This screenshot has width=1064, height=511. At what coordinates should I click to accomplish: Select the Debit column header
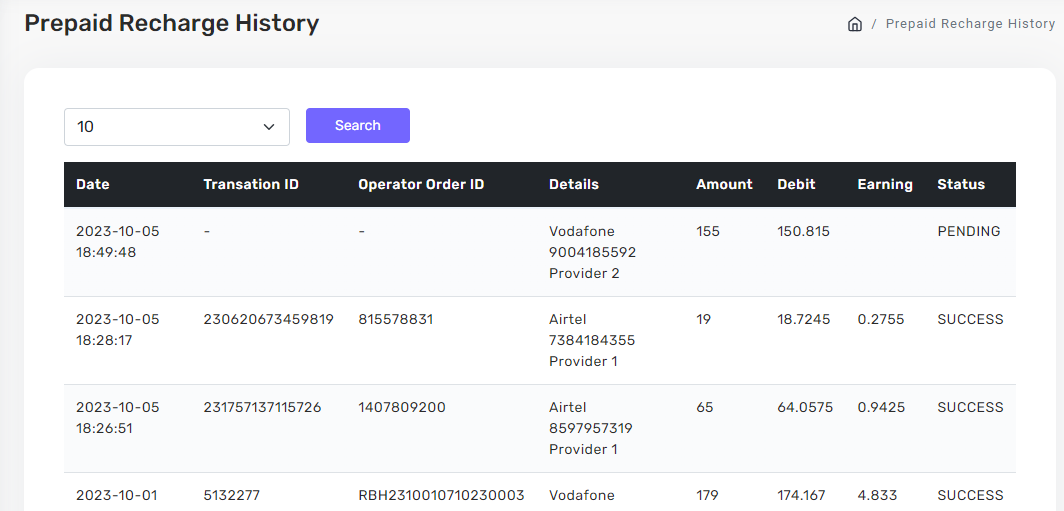coord(796,184)
